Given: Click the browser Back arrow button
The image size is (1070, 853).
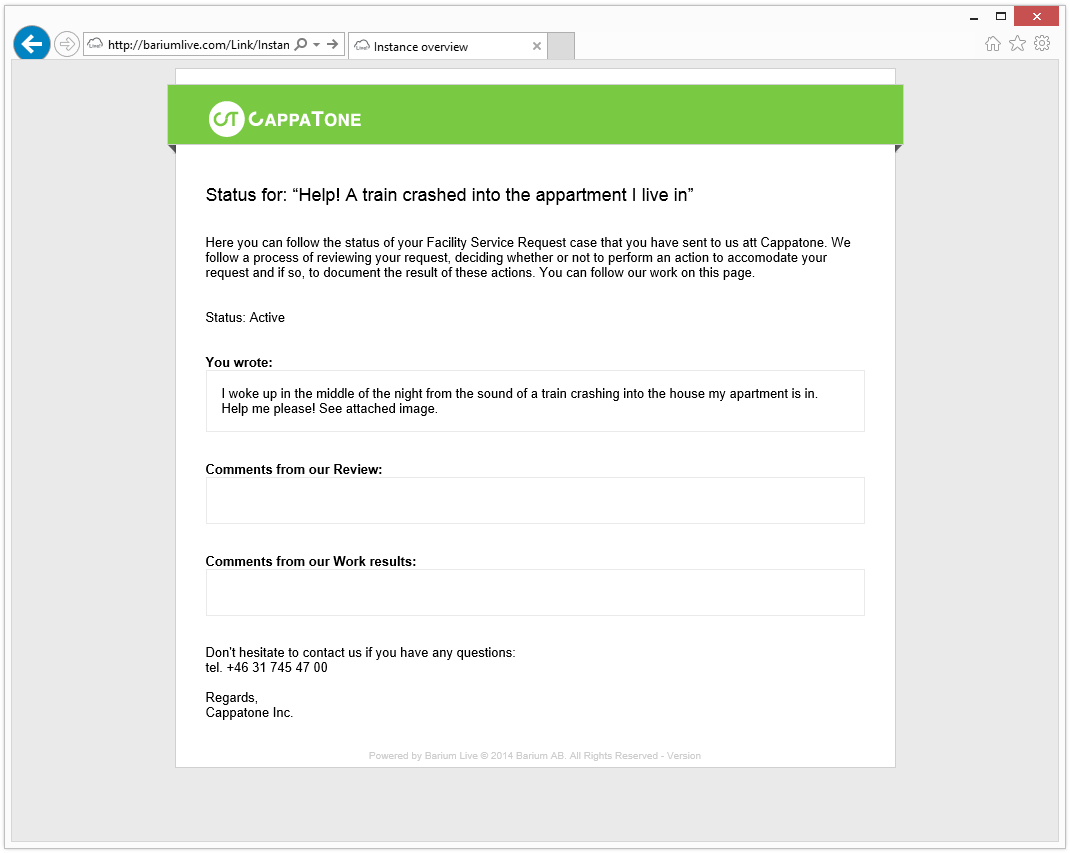Looking at the screenshot, I should [x=32, y=44].
